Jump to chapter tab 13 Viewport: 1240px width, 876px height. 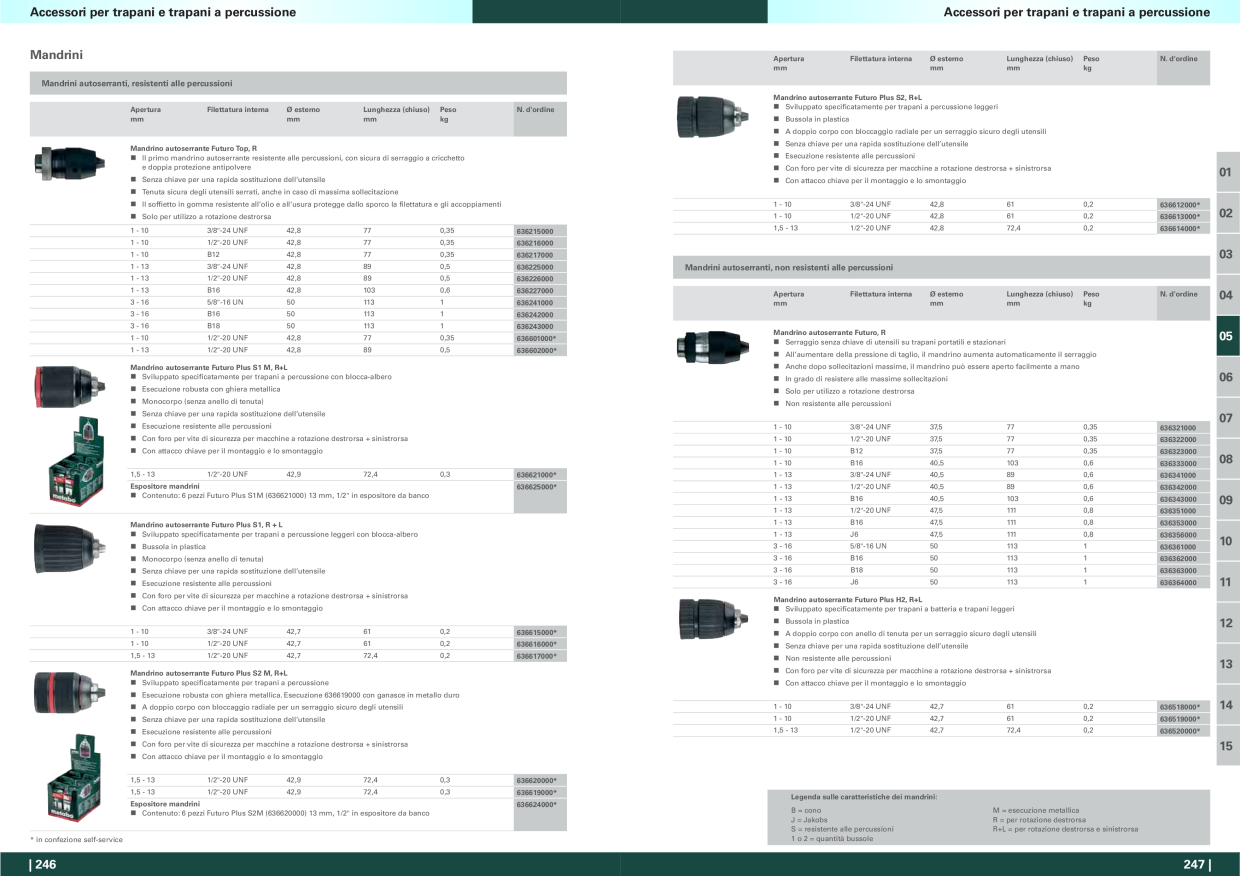(1227, 664)
